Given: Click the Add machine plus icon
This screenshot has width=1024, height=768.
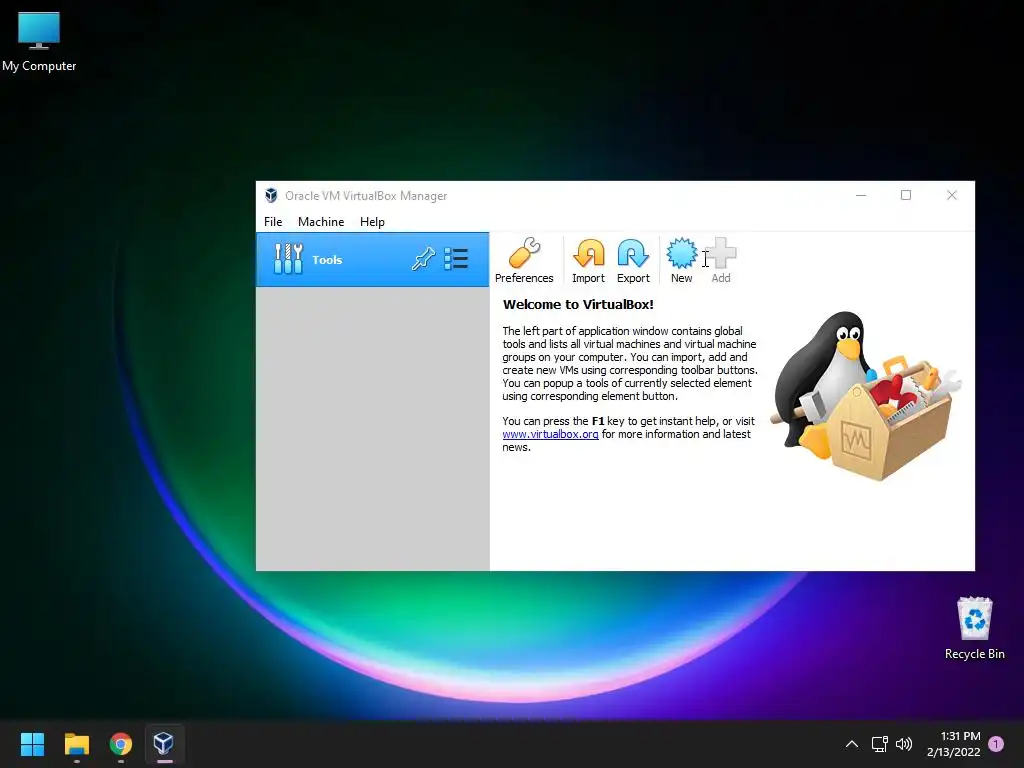Looking at the screenshot, I should pos(721,260).
